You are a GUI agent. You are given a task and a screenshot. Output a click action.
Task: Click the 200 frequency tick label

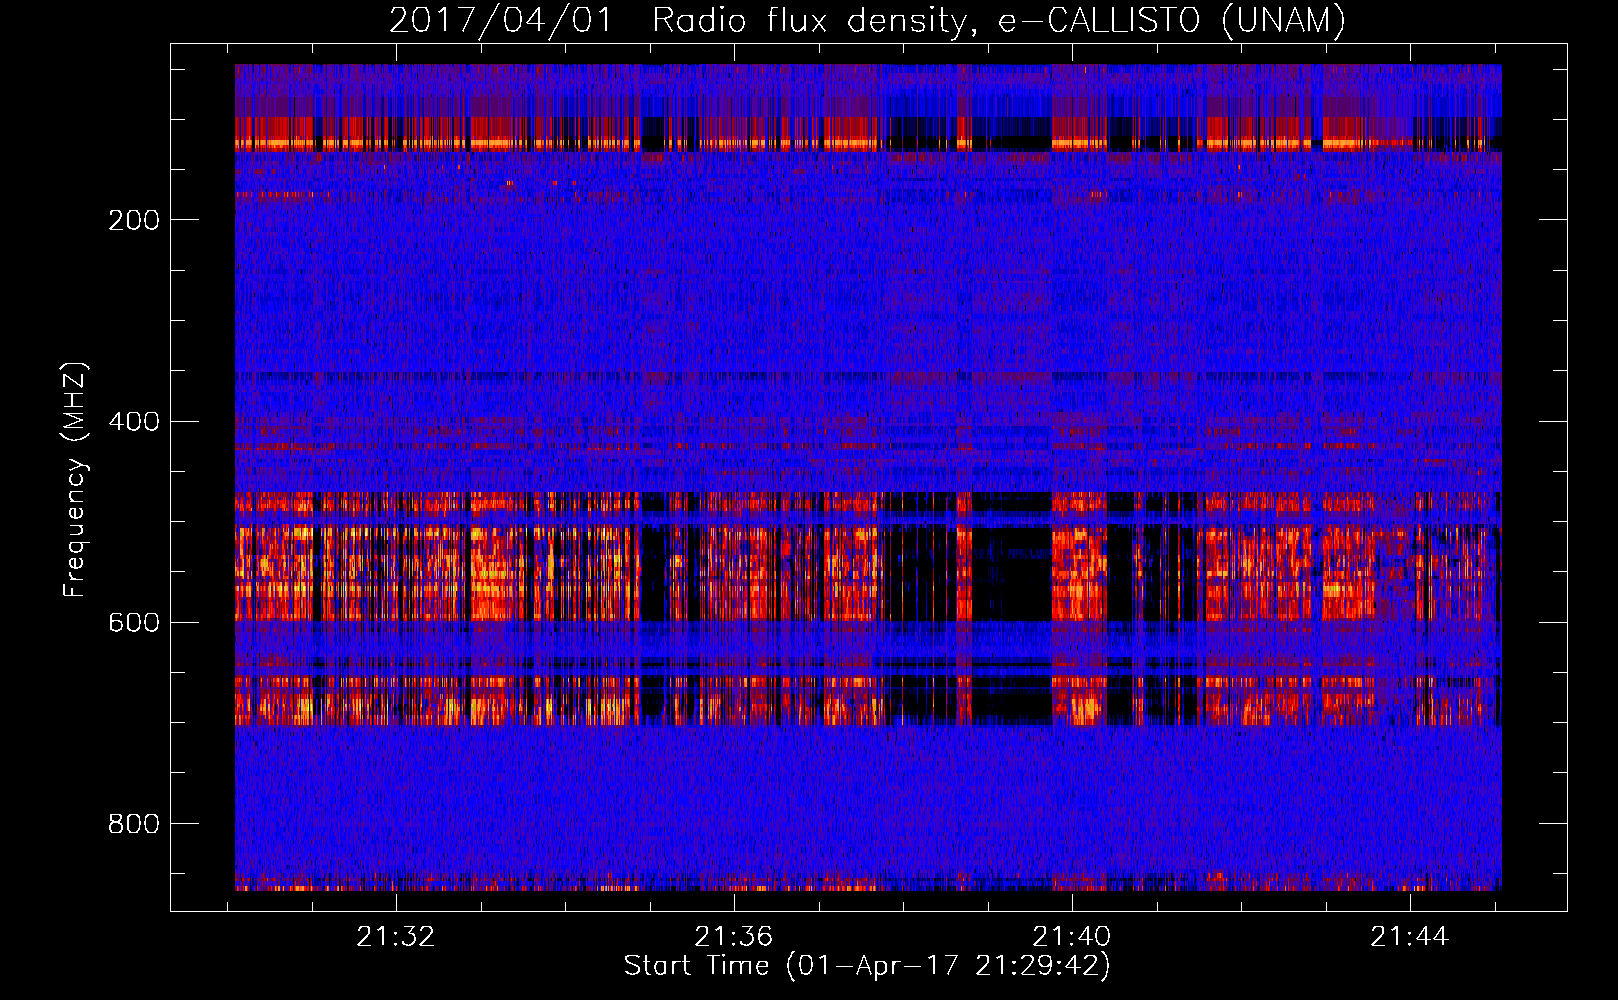[x=134, y=220]
